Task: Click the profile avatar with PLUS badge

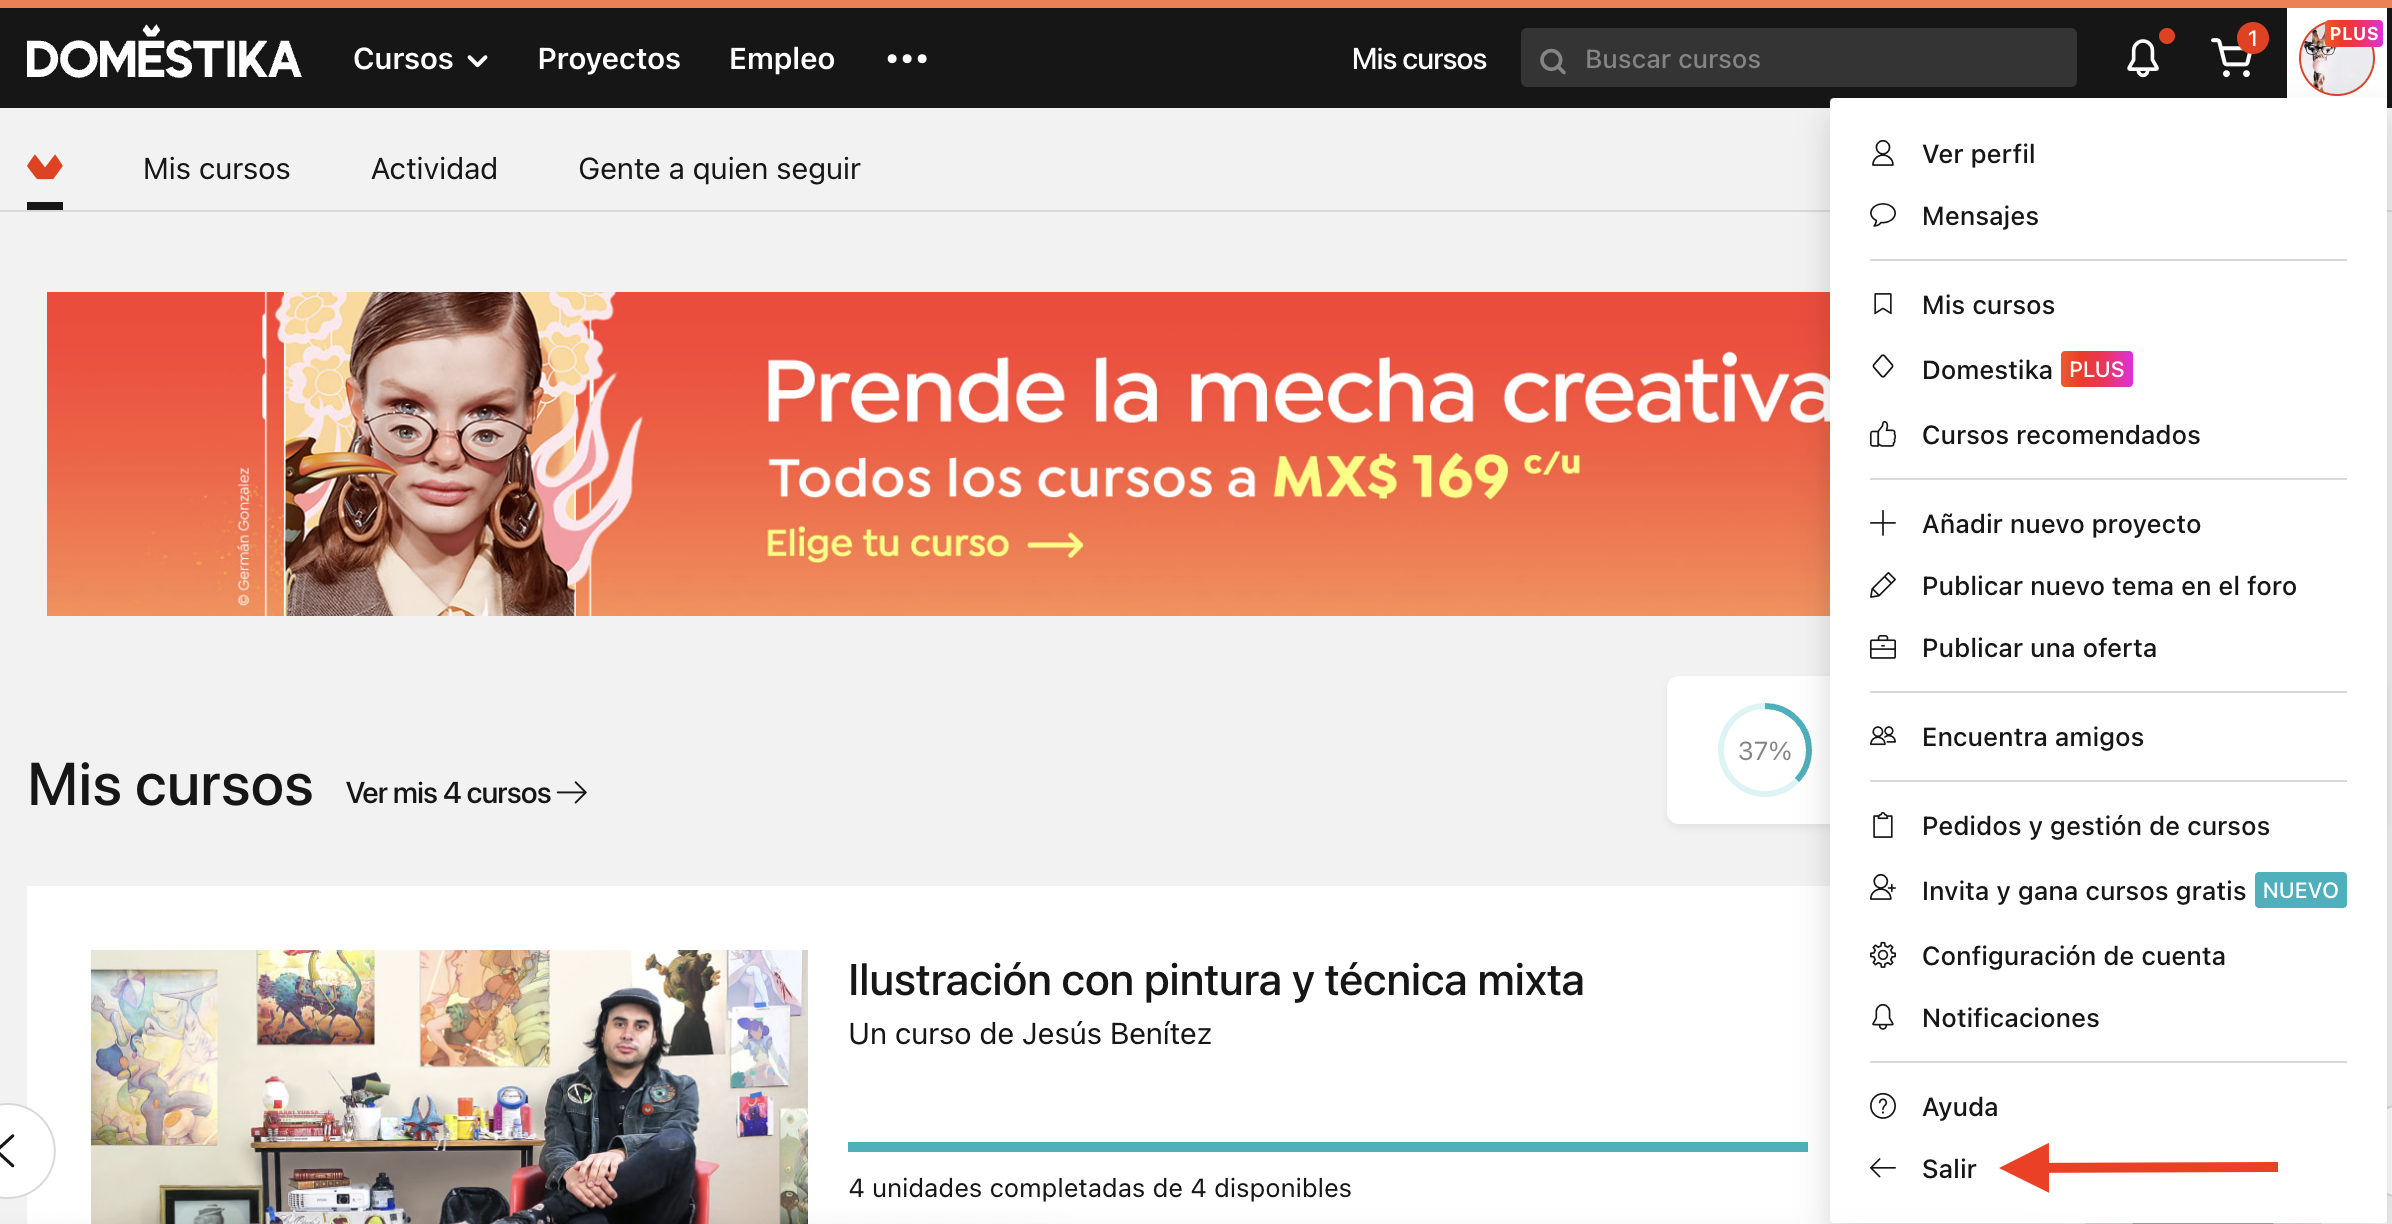Action: (2336, 58)
